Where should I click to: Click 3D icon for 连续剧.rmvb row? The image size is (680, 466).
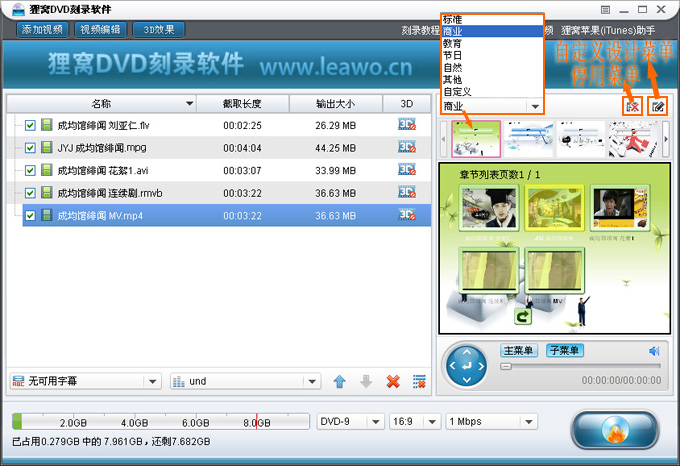click(x=407, y=192)
